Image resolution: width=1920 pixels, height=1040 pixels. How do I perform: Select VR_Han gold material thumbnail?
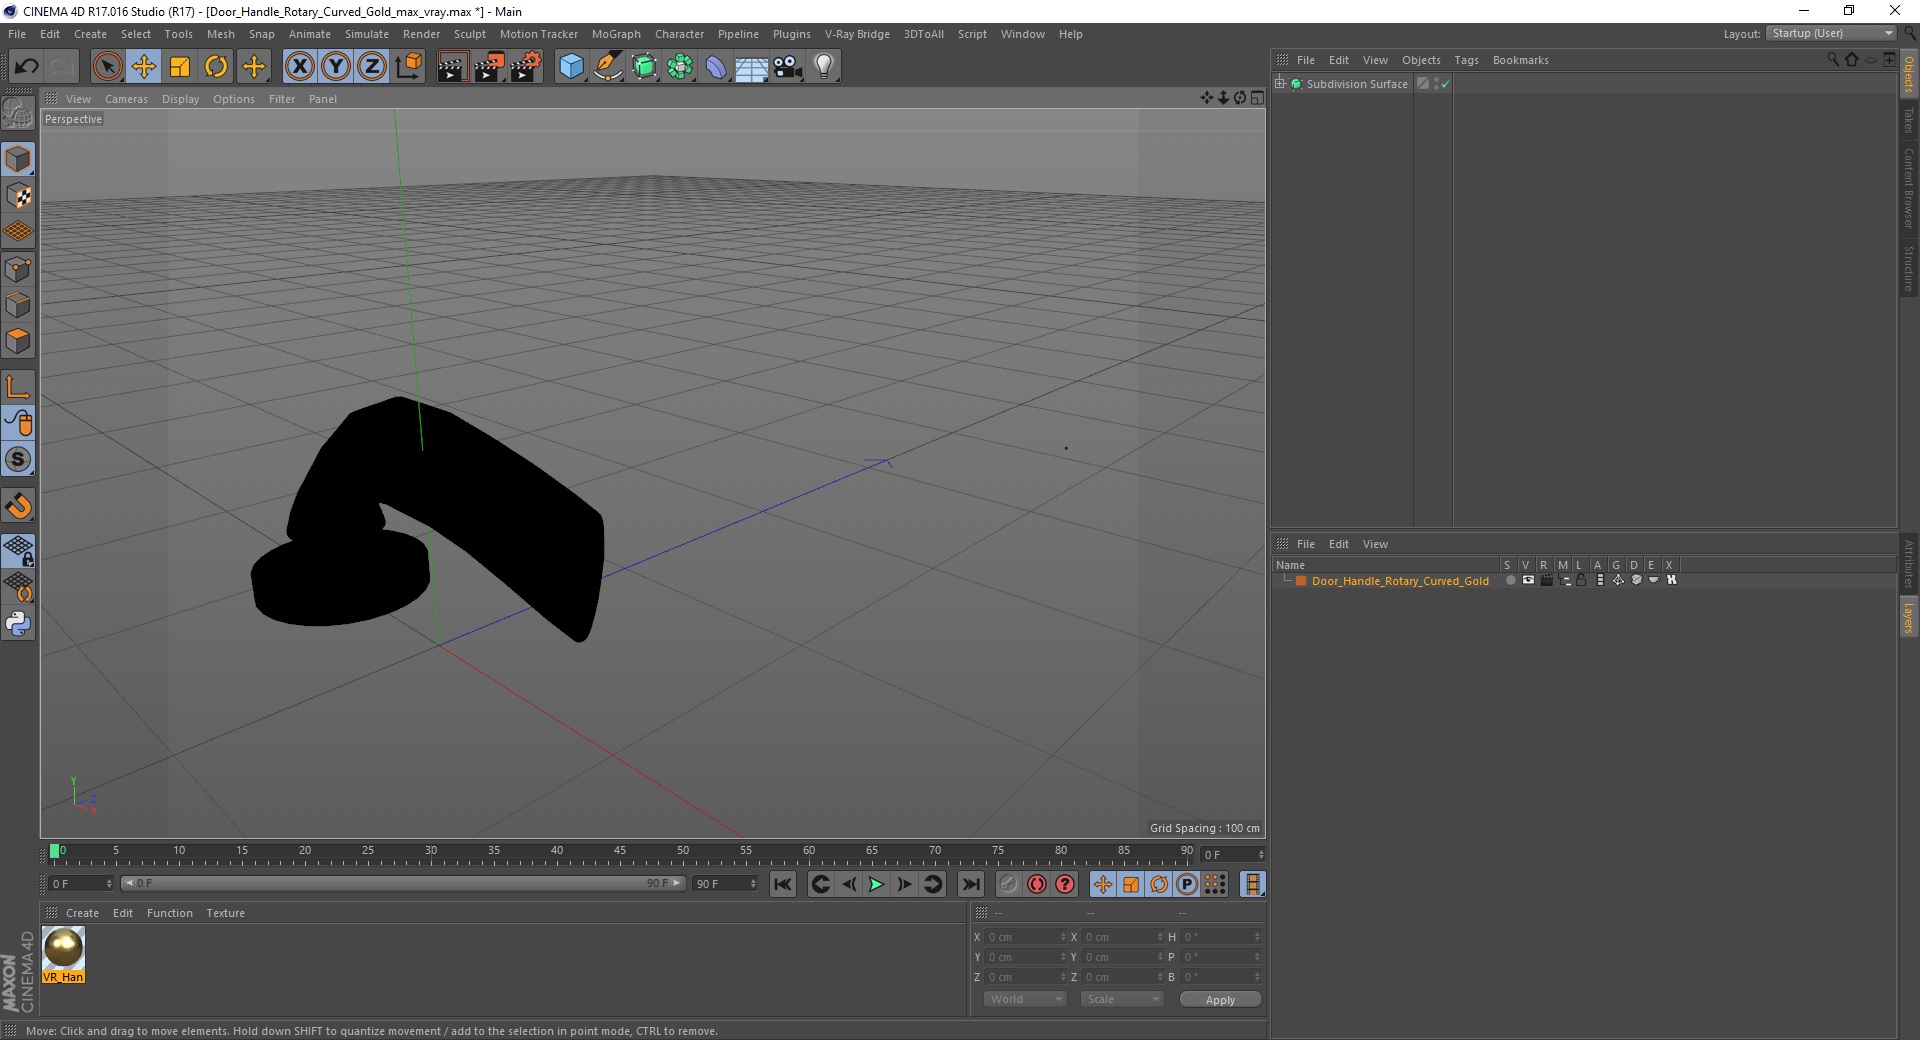click(63, 954)
